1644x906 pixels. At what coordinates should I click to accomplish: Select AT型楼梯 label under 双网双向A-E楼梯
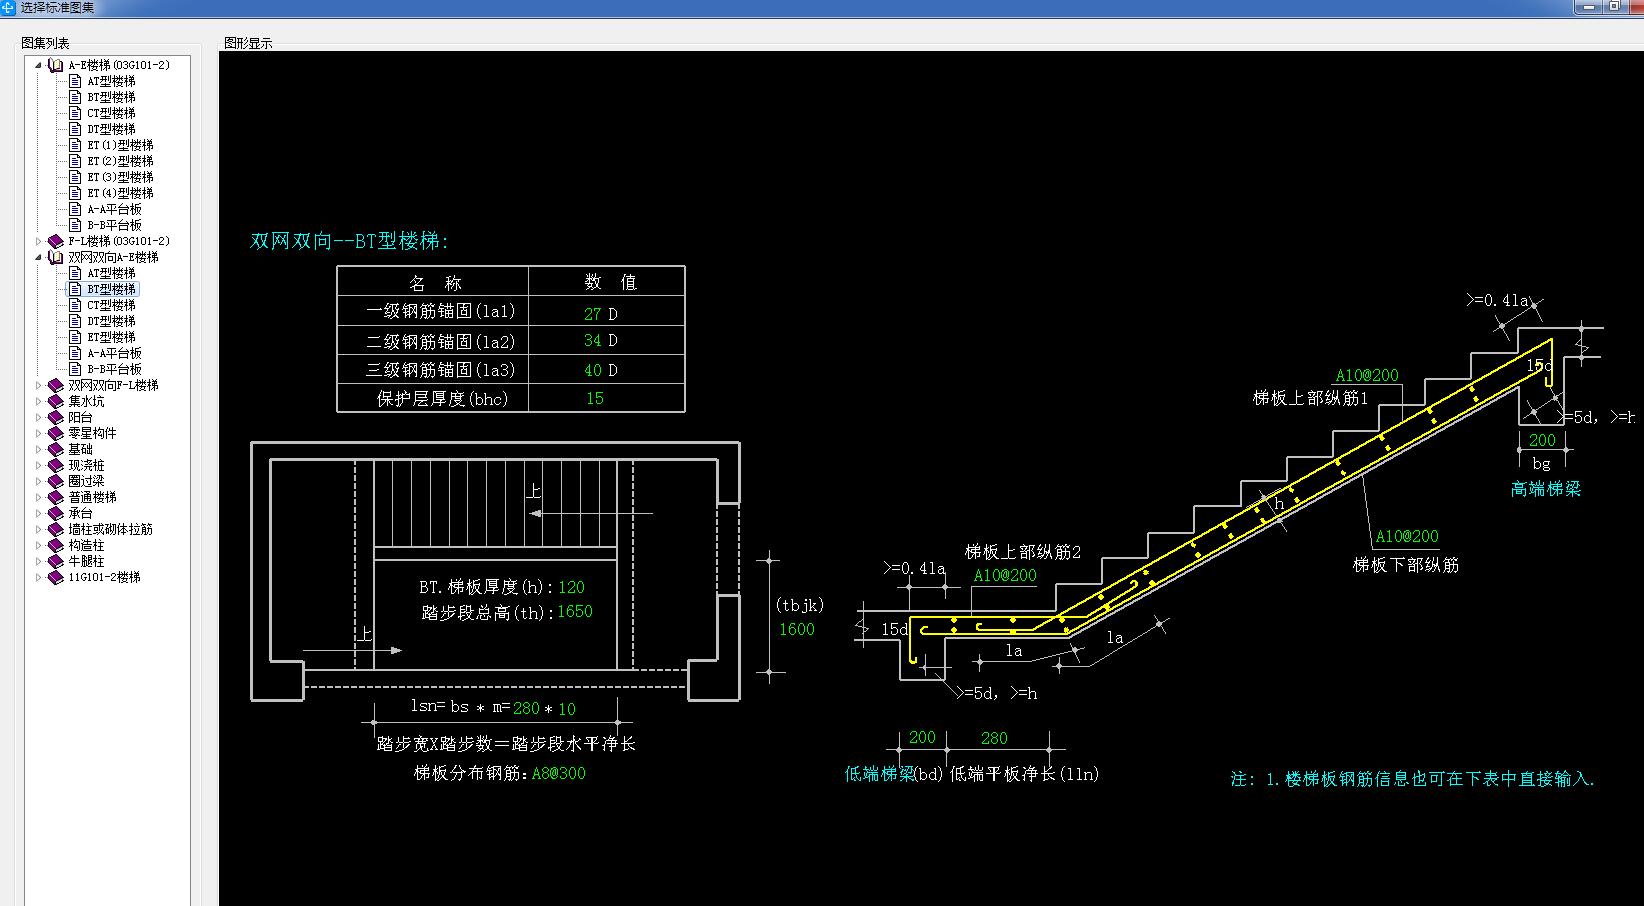coord(111,273)
